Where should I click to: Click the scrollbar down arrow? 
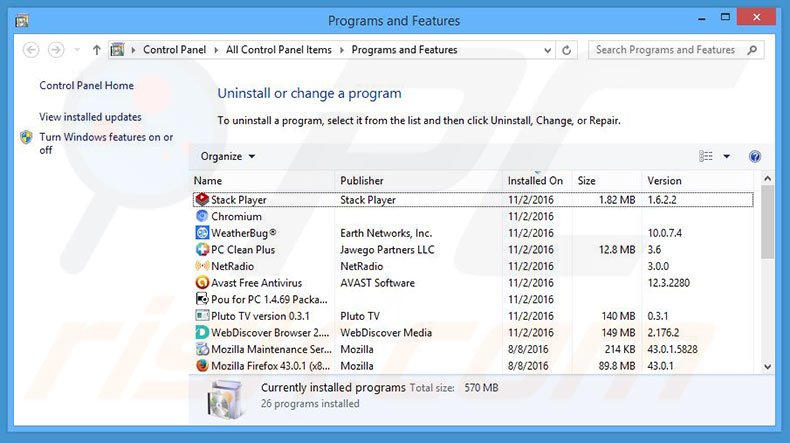coord(767,367)
